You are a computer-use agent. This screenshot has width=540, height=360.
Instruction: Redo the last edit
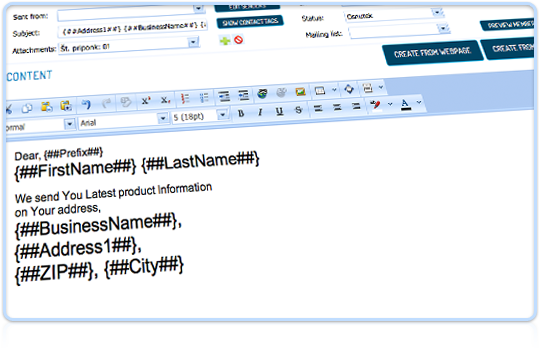106,103
